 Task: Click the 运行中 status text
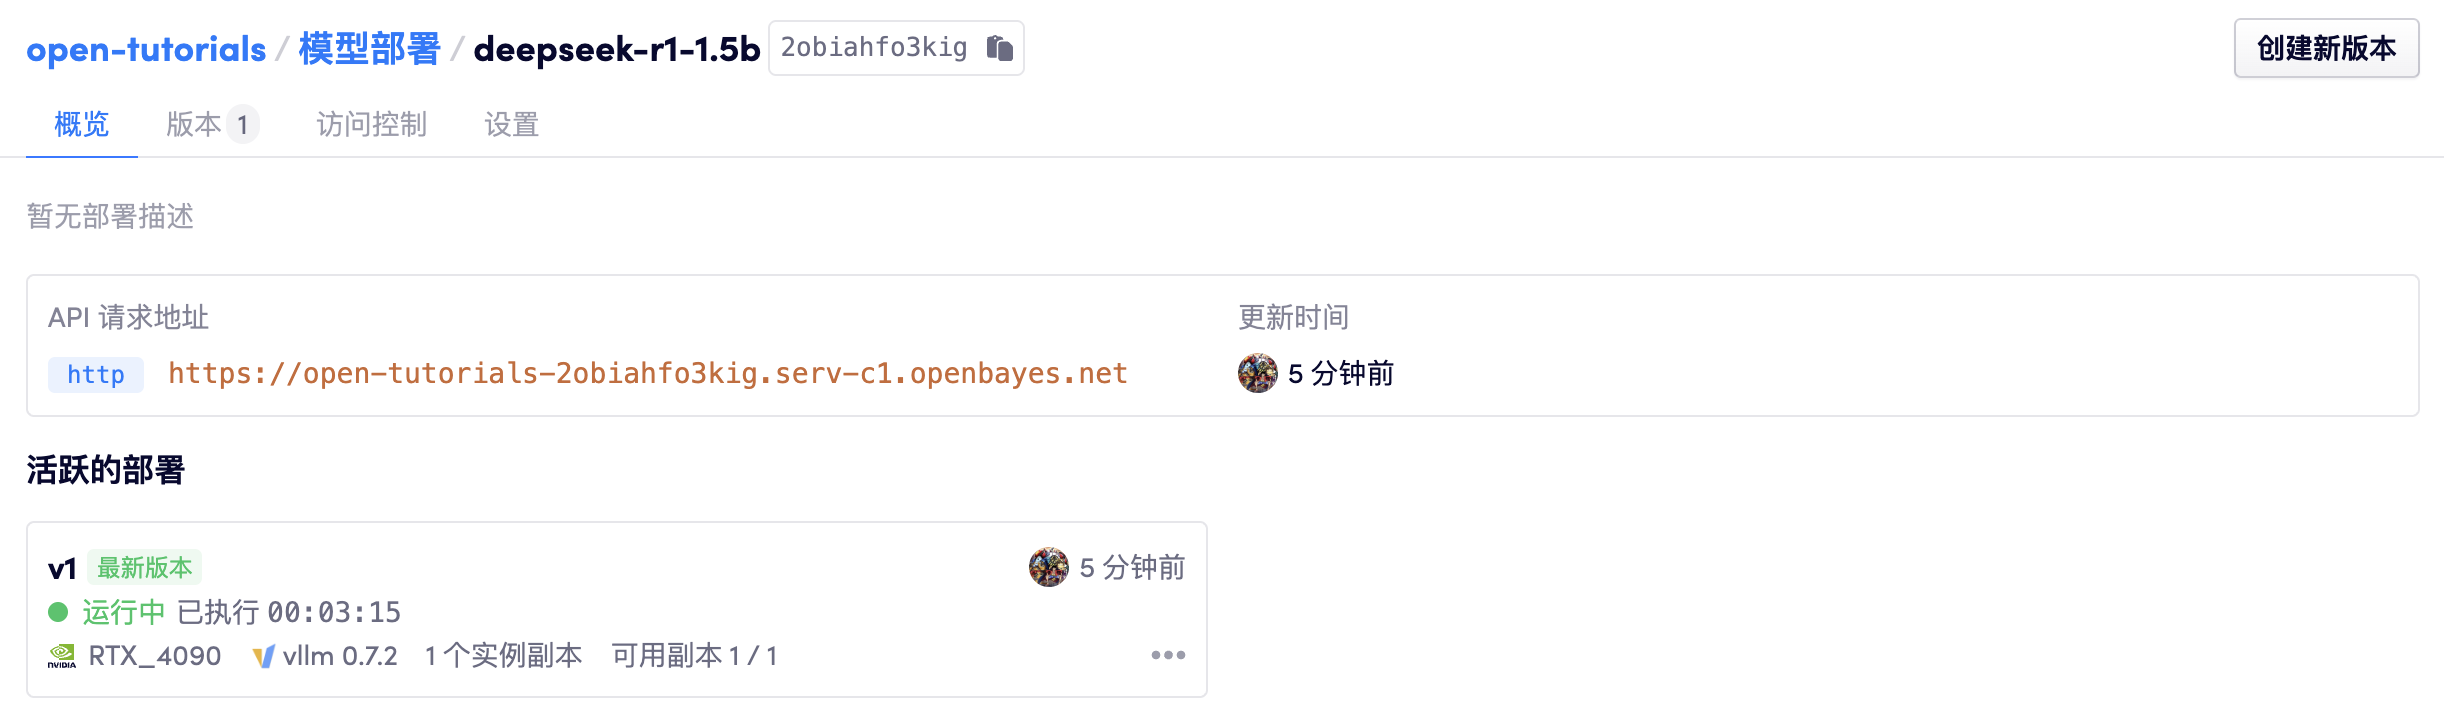122,611
